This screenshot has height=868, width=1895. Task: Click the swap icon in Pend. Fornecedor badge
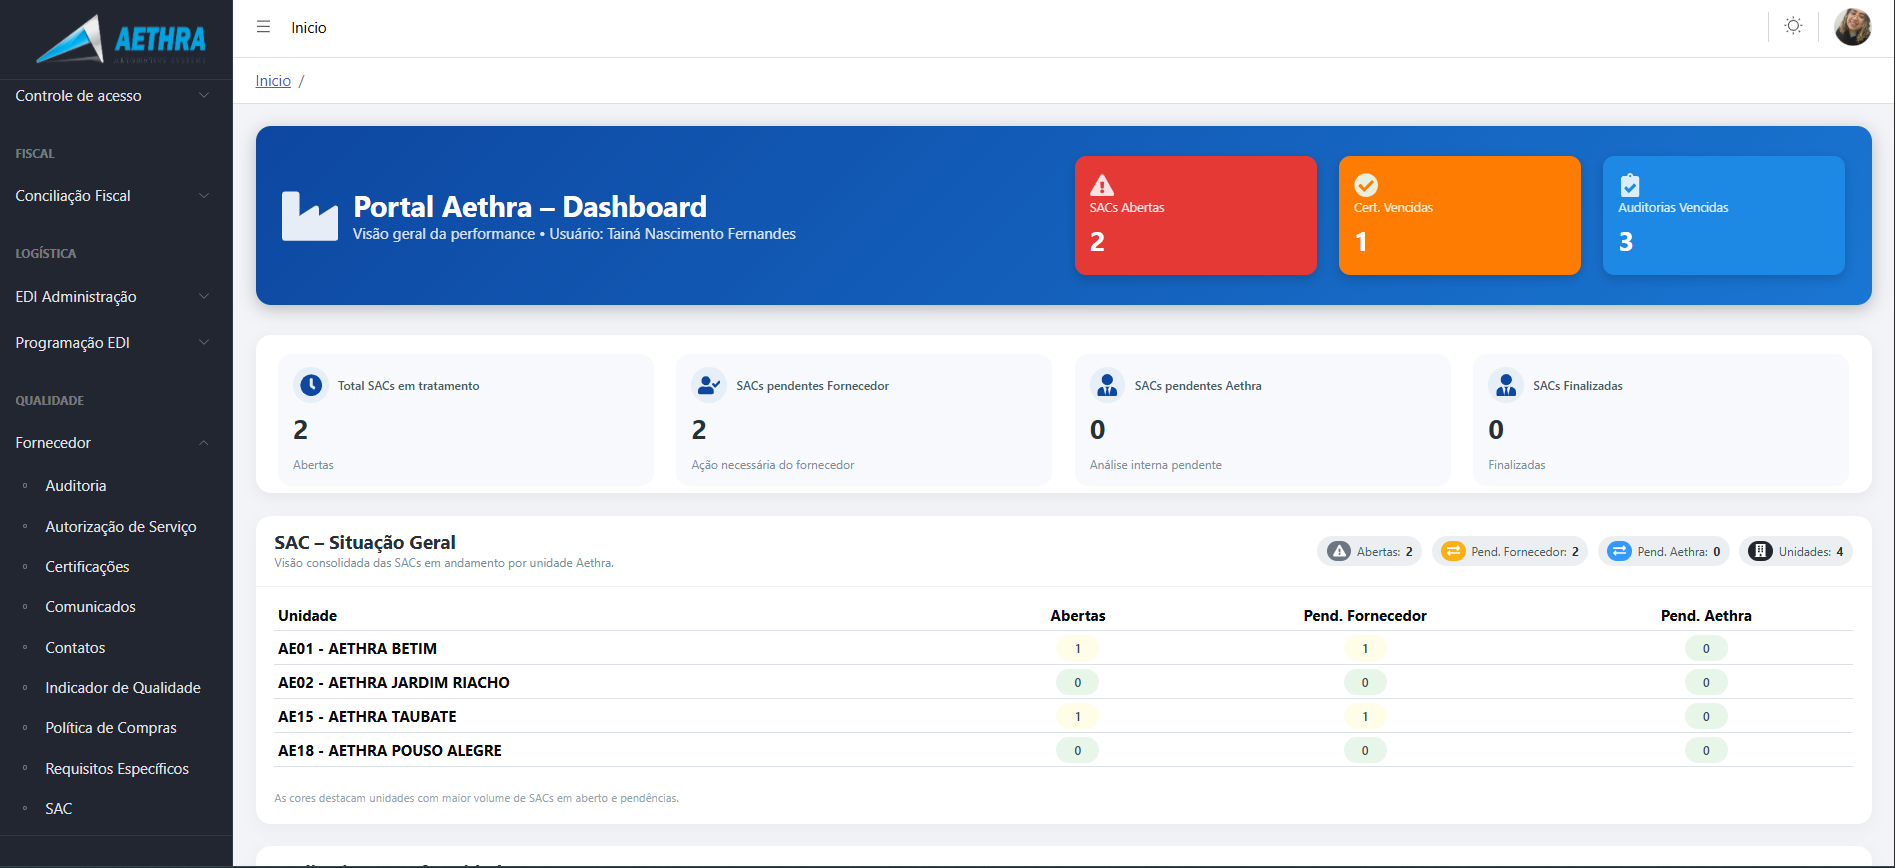(1453, 551)
